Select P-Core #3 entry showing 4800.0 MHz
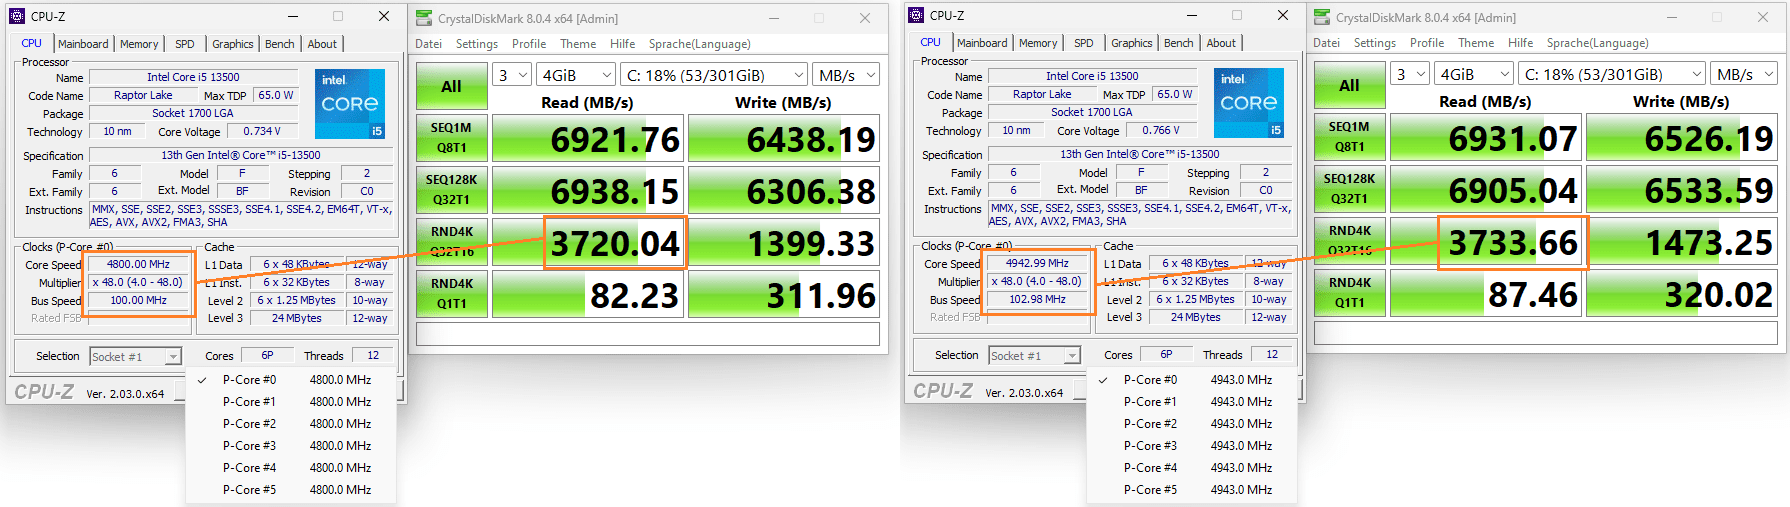This screenshot has width=1790, height=507. click(x=291, y=446)
